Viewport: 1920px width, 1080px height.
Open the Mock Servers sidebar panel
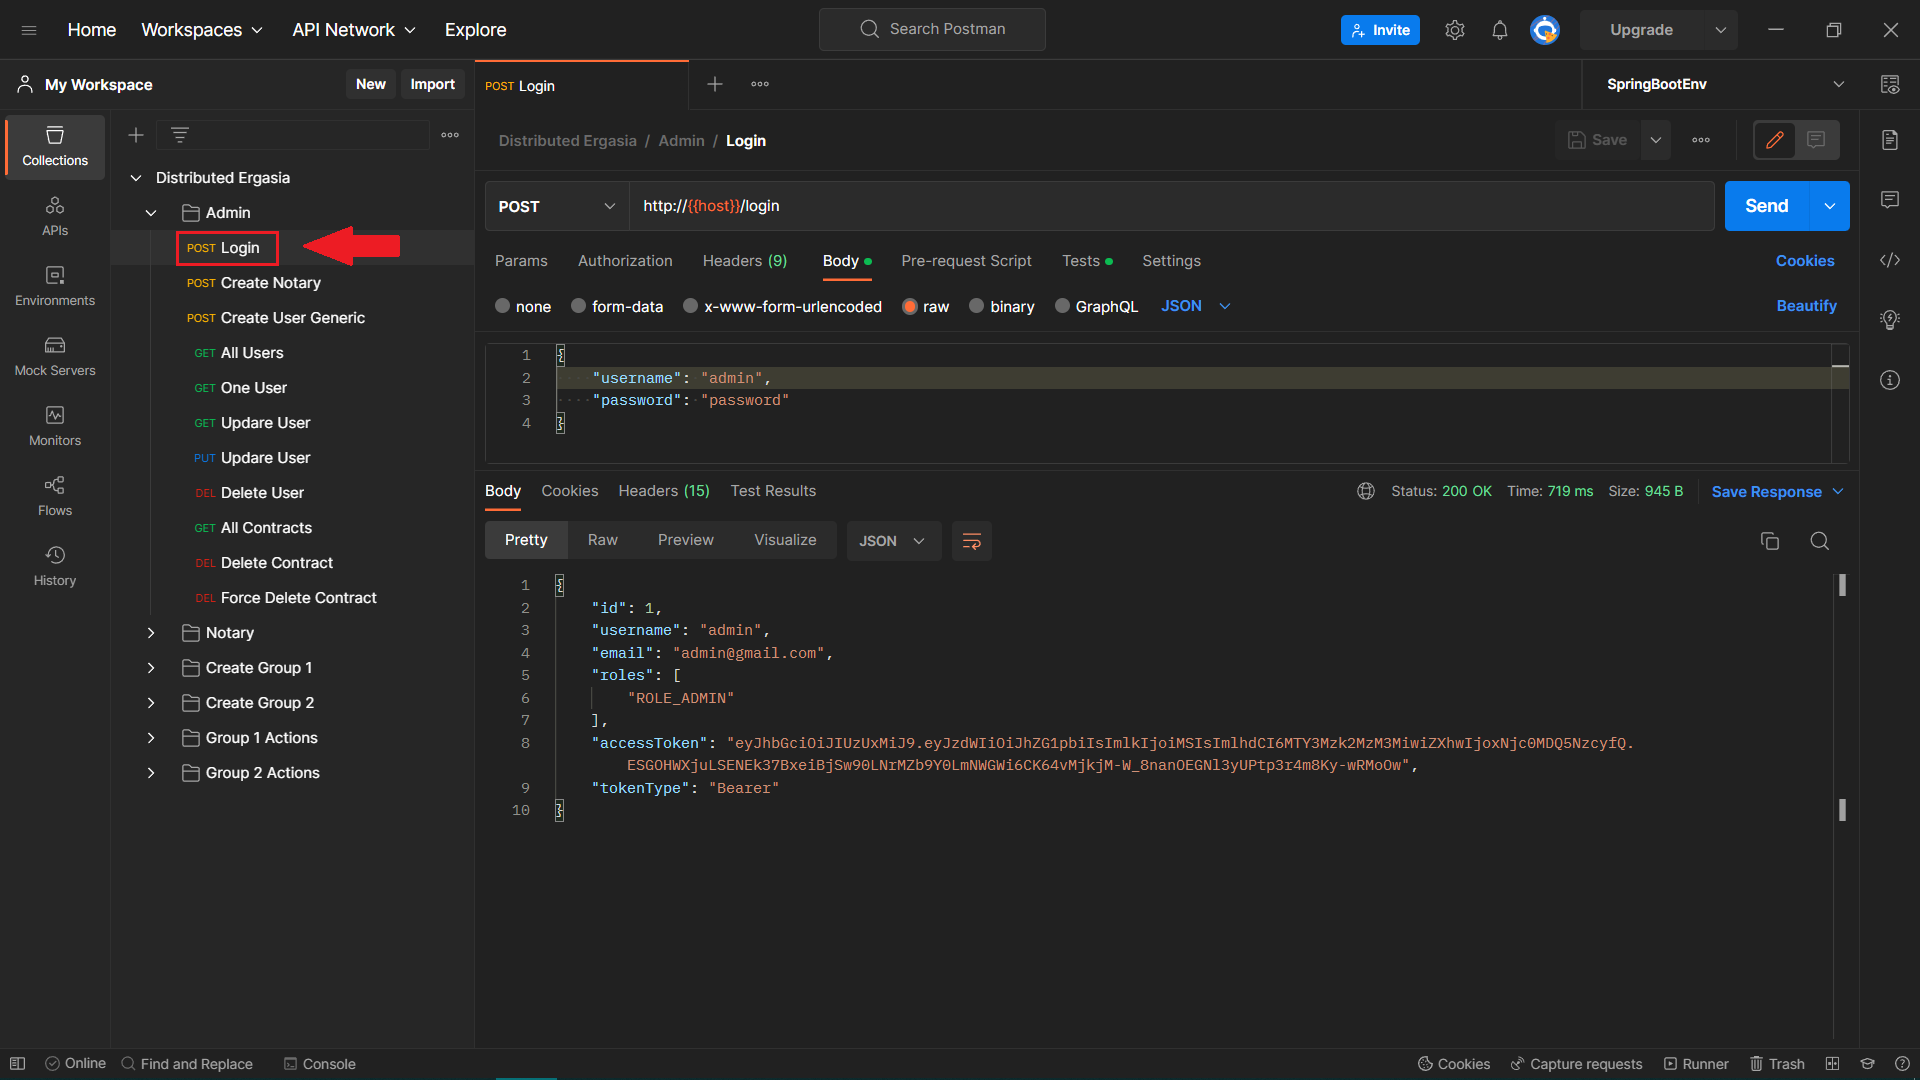pos(55,357)
